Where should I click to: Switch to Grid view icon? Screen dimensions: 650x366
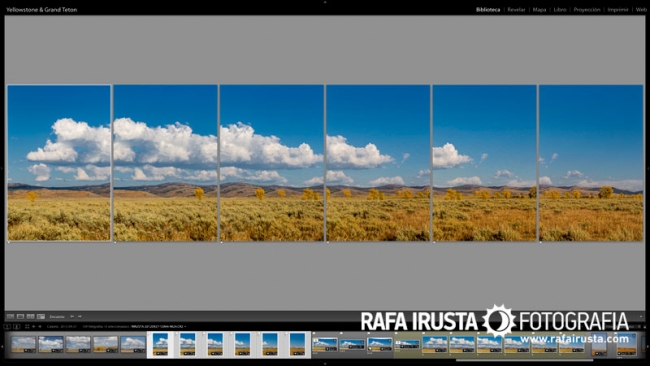click(x=10, y=317)
